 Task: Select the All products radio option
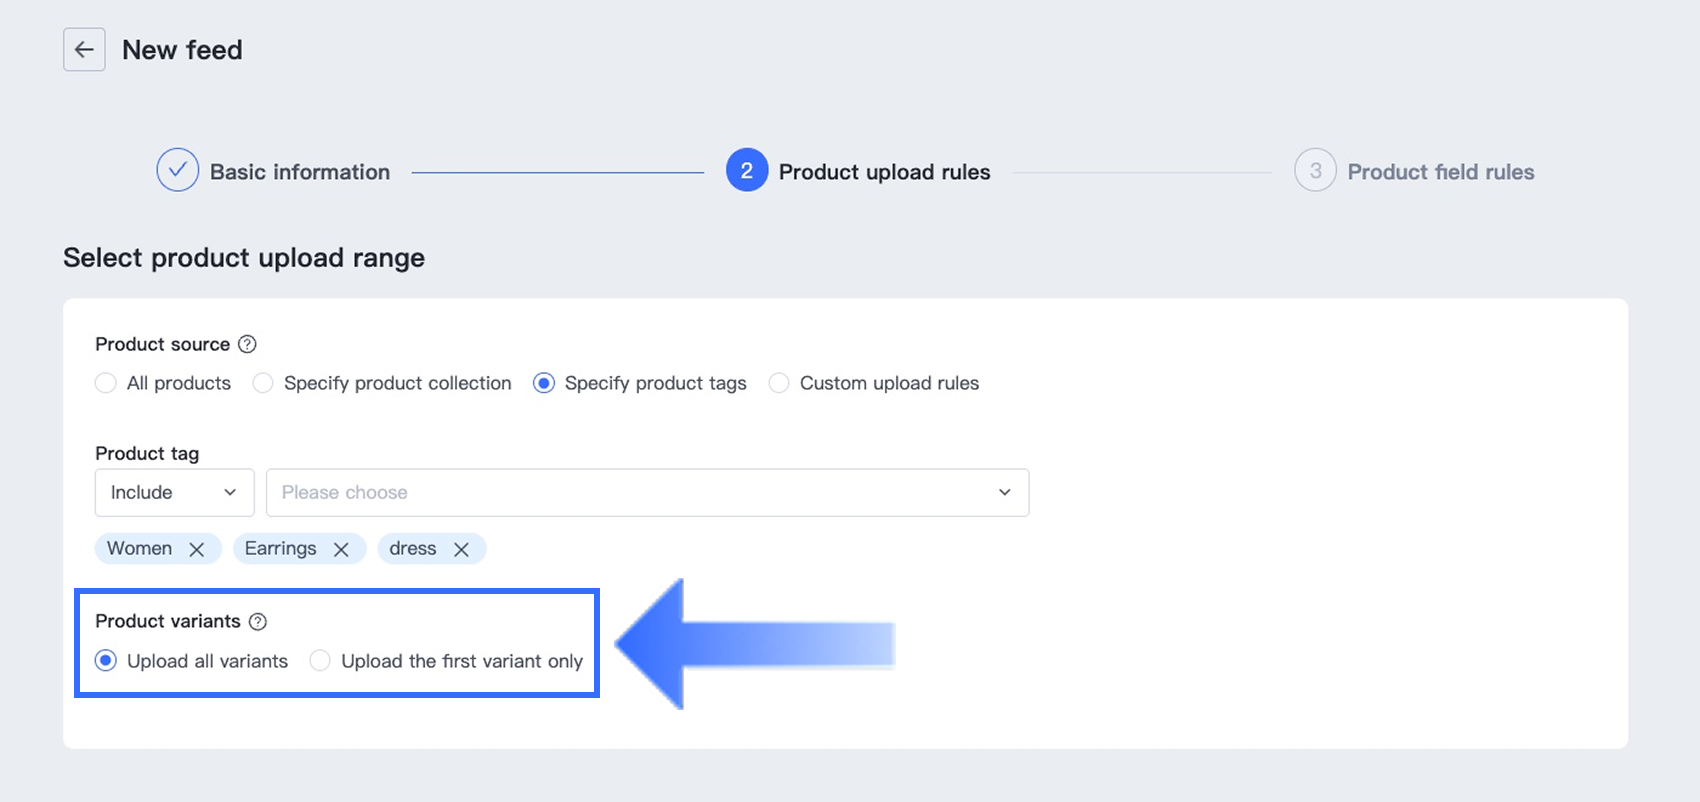click(106, 383)
